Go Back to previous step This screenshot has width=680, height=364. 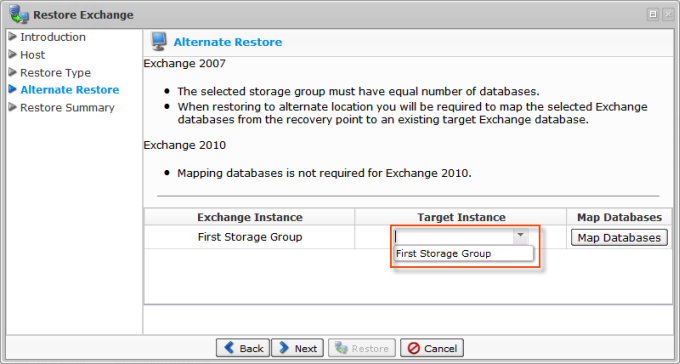point(243,348)
